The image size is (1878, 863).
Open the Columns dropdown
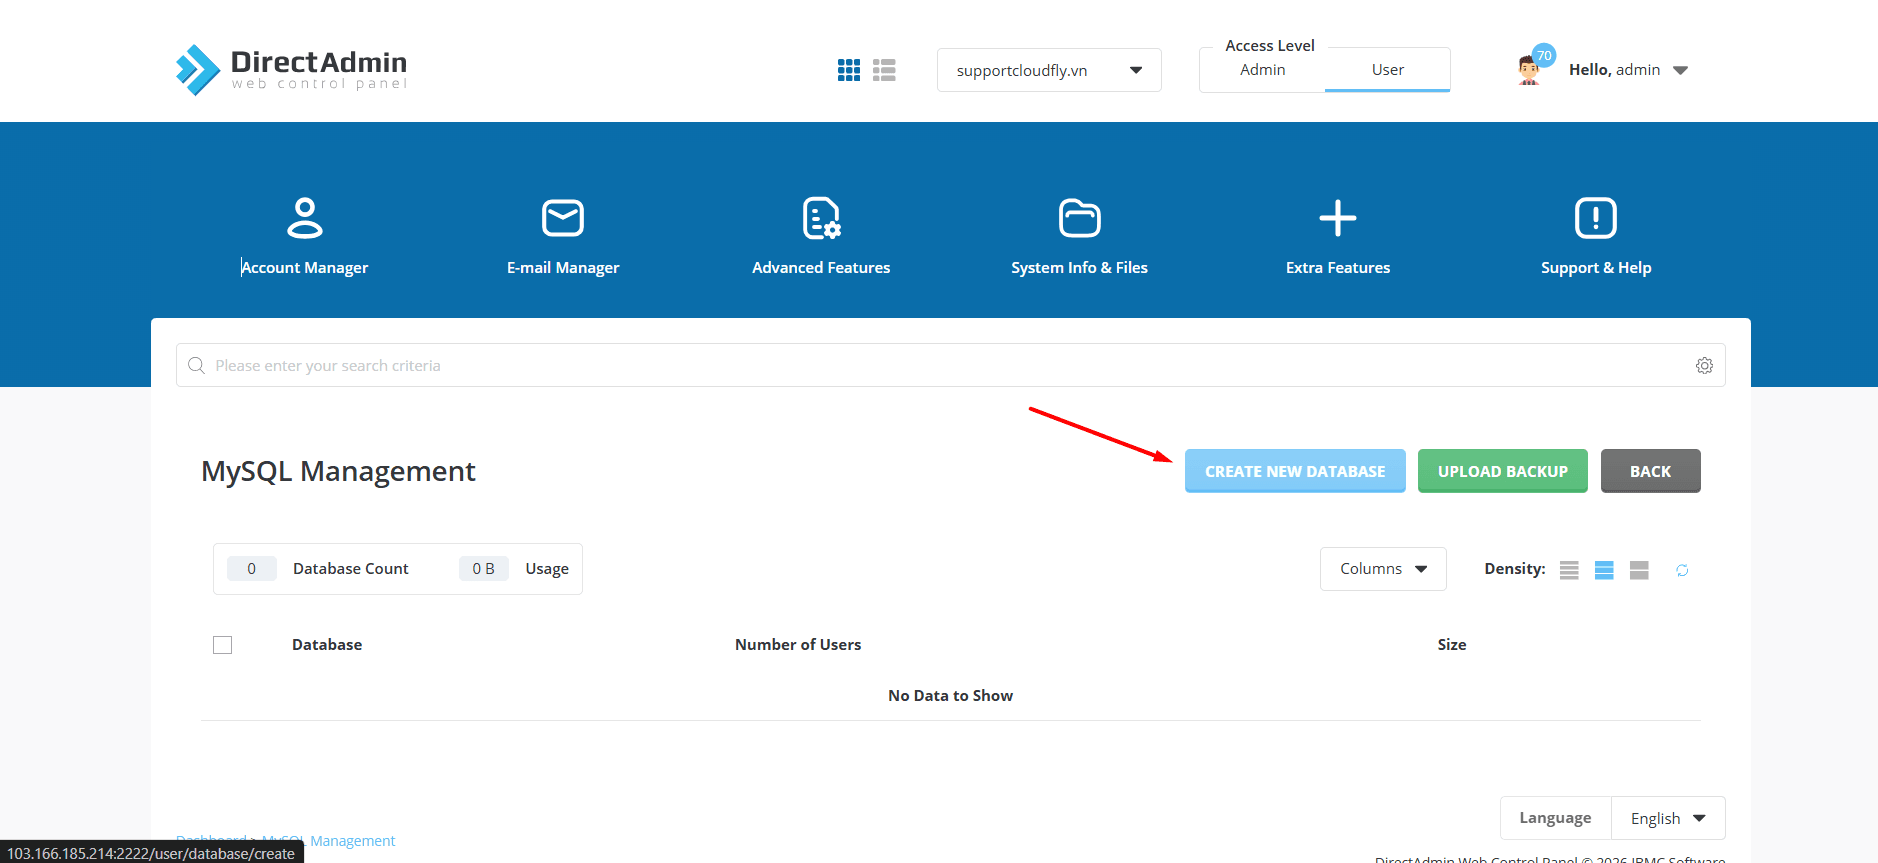(x=1383, y=569)
